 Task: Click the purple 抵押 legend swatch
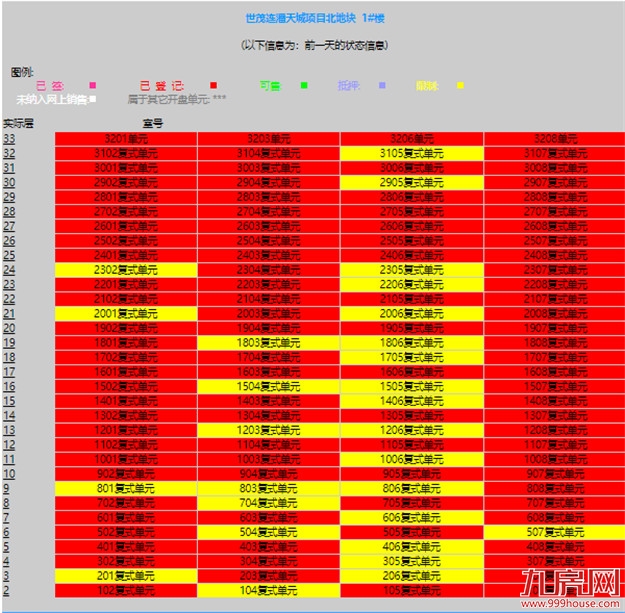pos(382,86)
